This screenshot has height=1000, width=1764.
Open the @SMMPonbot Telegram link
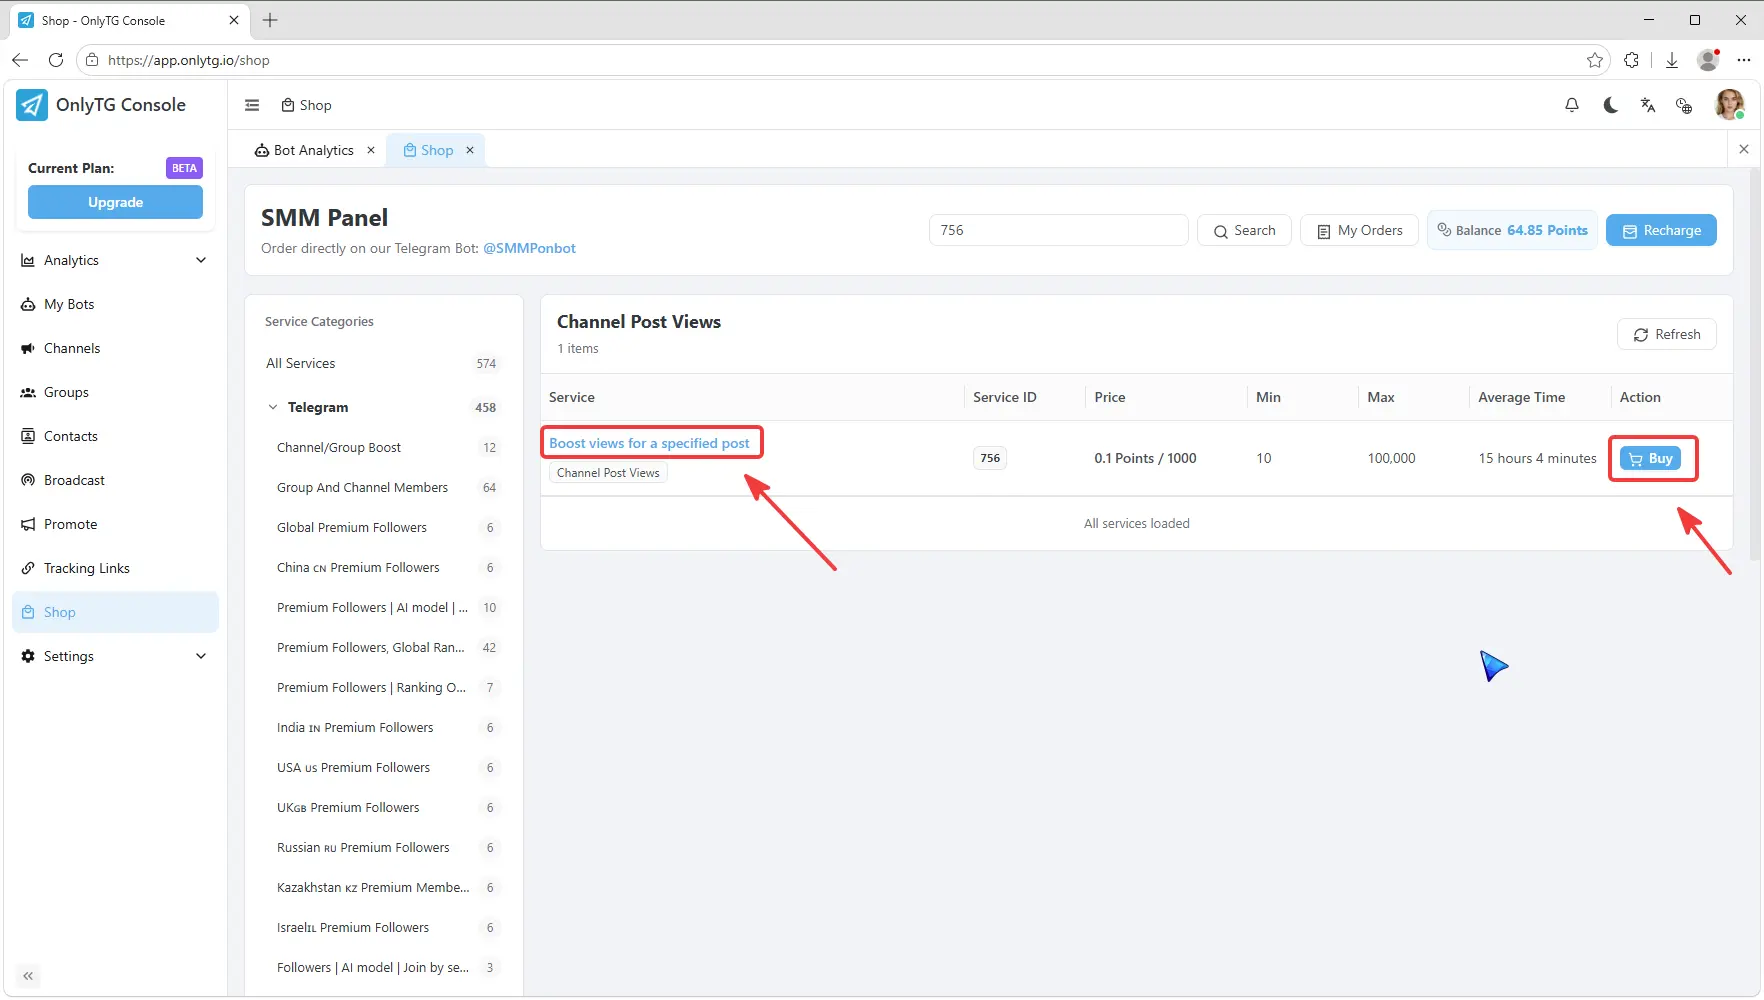pyautogui.click(x=529, y=248)
